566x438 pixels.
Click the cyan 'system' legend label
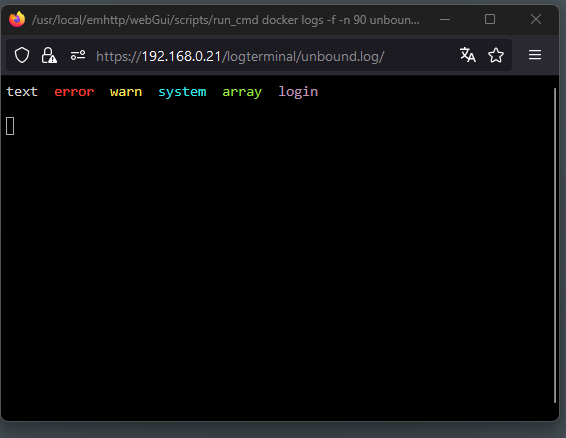click(182, 92)
